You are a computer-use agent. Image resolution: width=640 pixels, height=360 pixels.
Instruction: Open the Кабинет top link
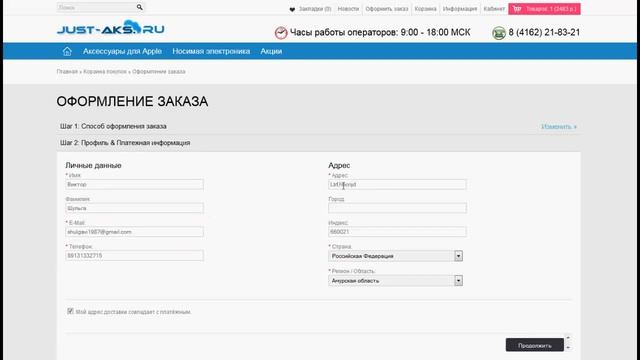tap(494, 9)
